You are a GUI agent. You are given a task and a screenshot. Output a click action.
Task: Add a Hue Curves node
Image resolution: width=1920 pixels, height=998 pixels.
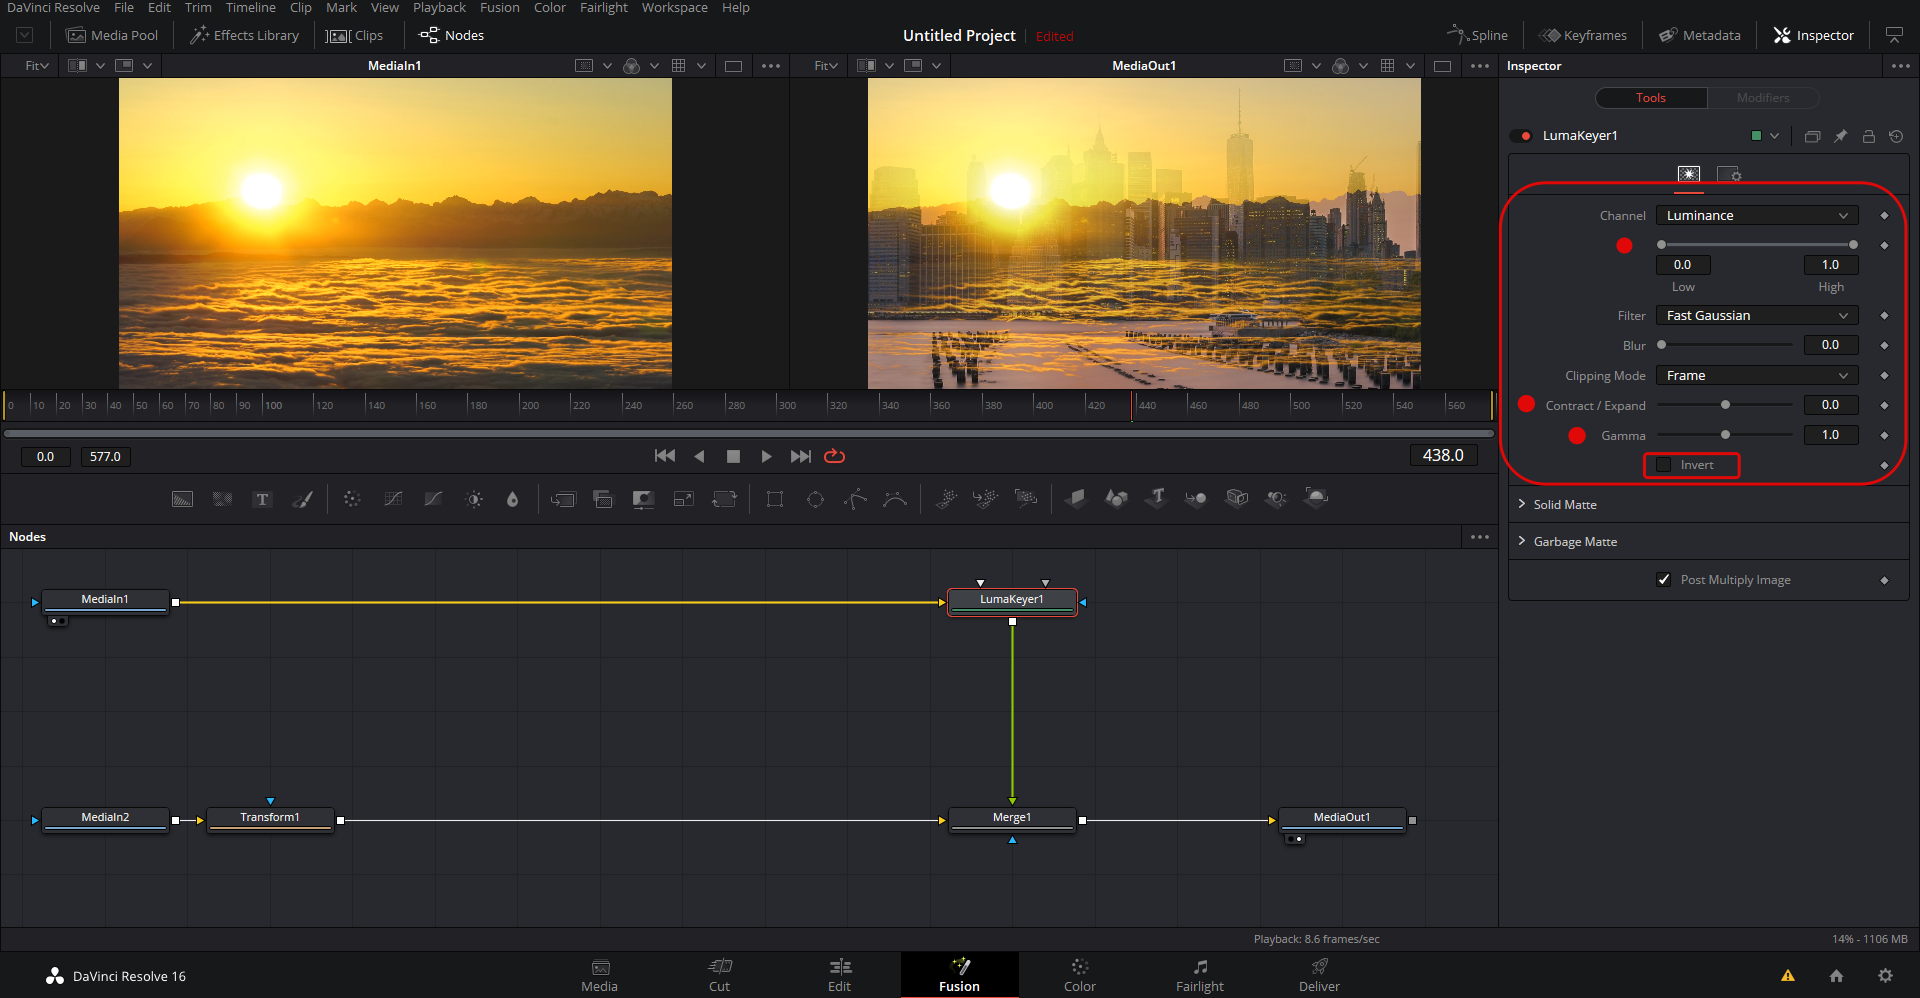[433, 499]
